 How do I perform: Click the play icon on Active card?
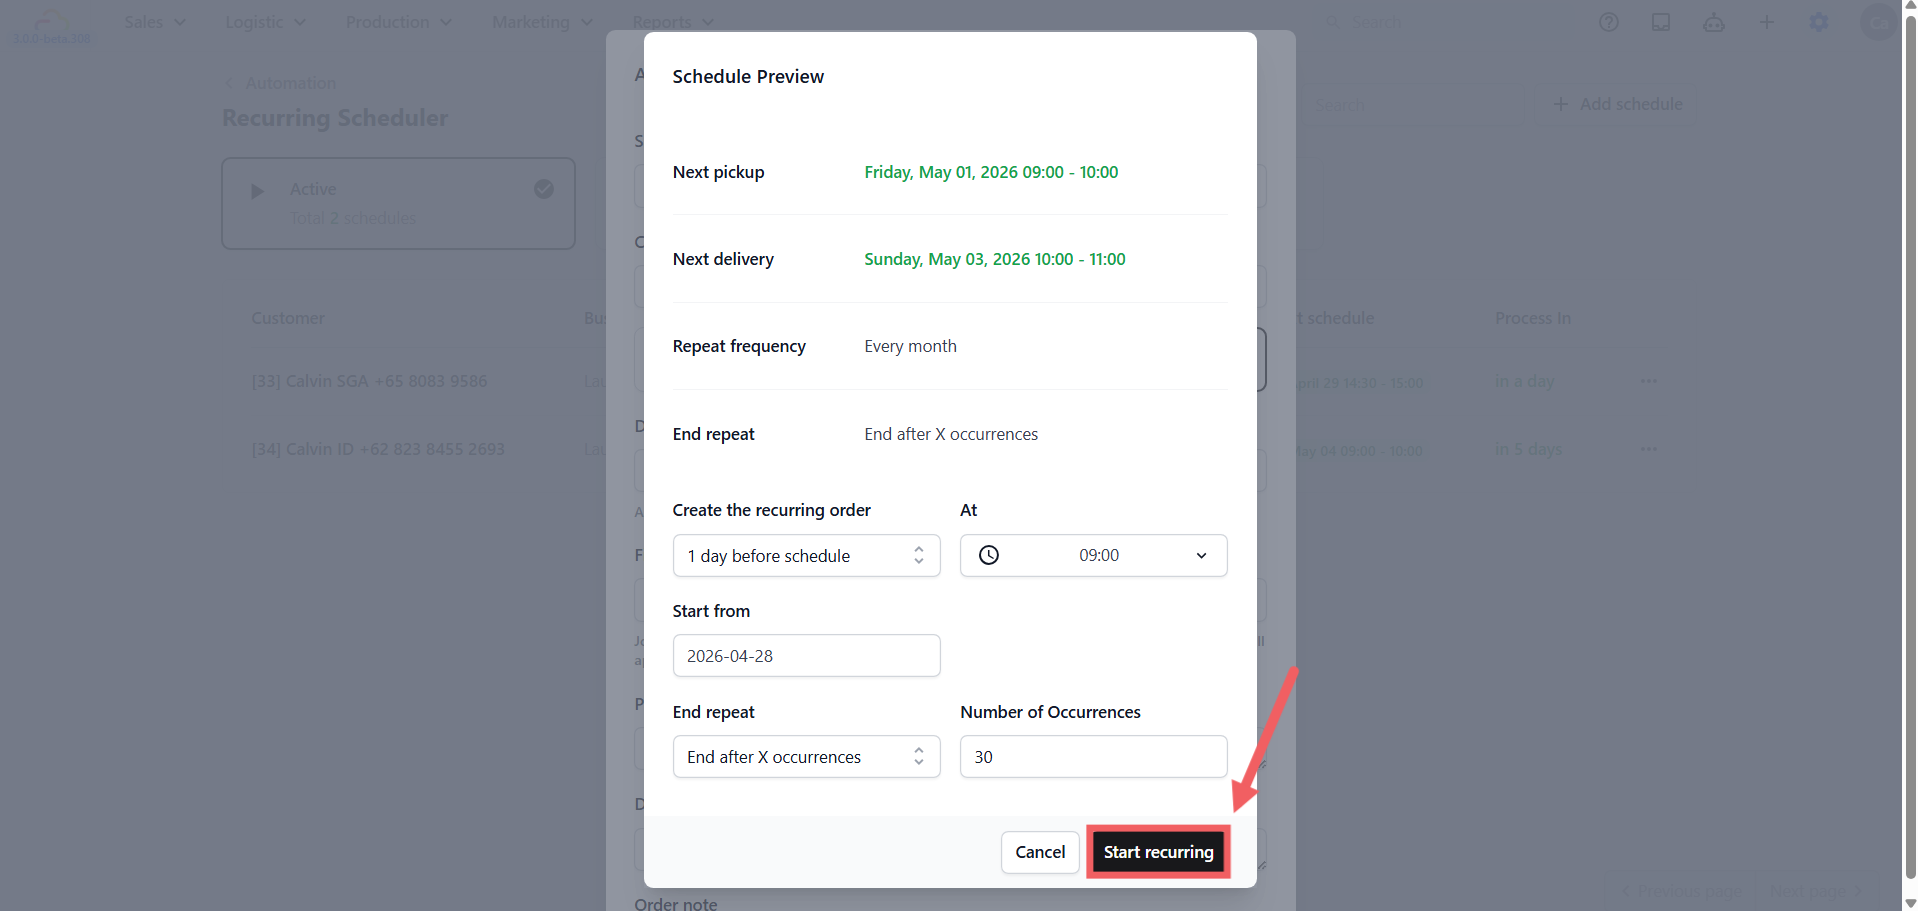point(257,191)
